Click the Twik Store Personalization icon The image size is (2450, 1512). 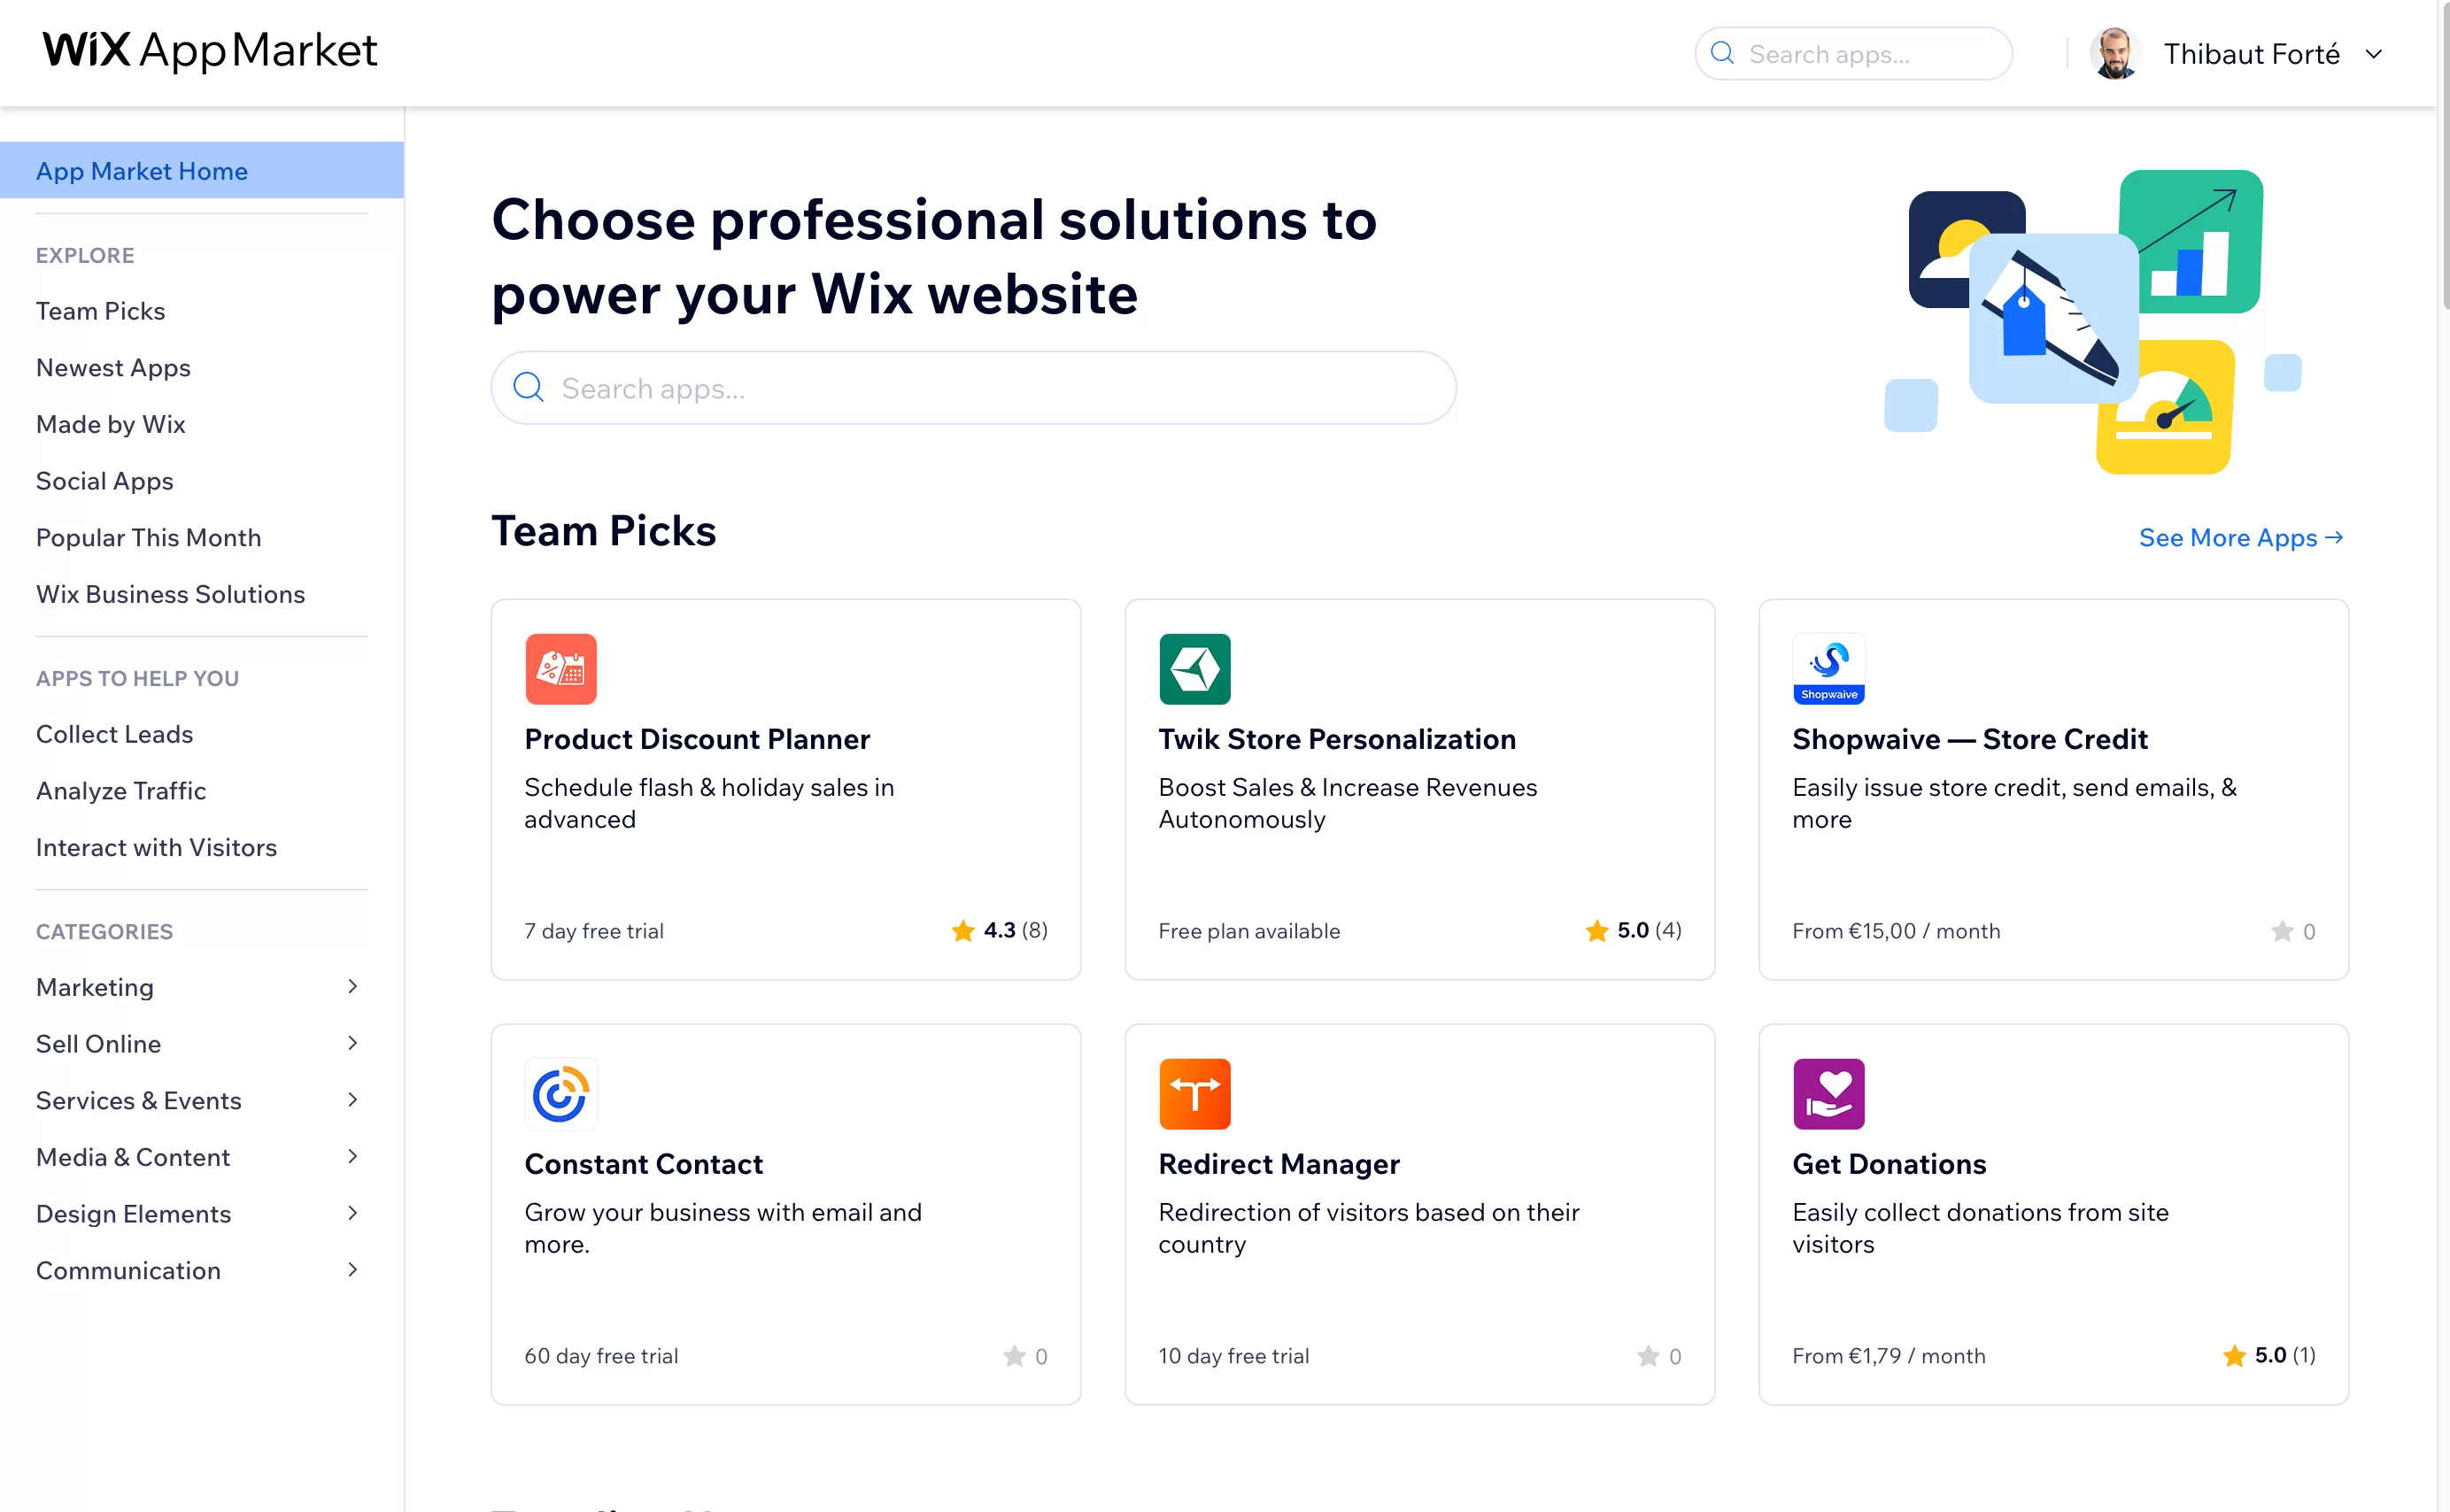(1195, 668)
